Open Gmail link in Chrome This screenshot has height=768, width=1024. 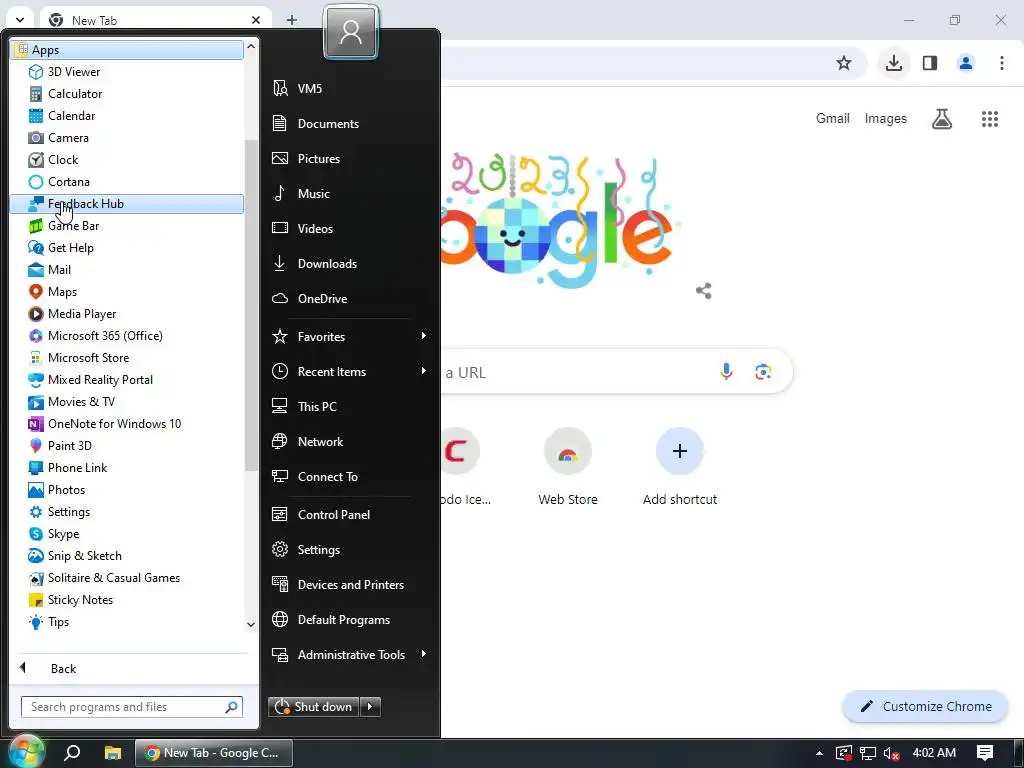(833, 118)
